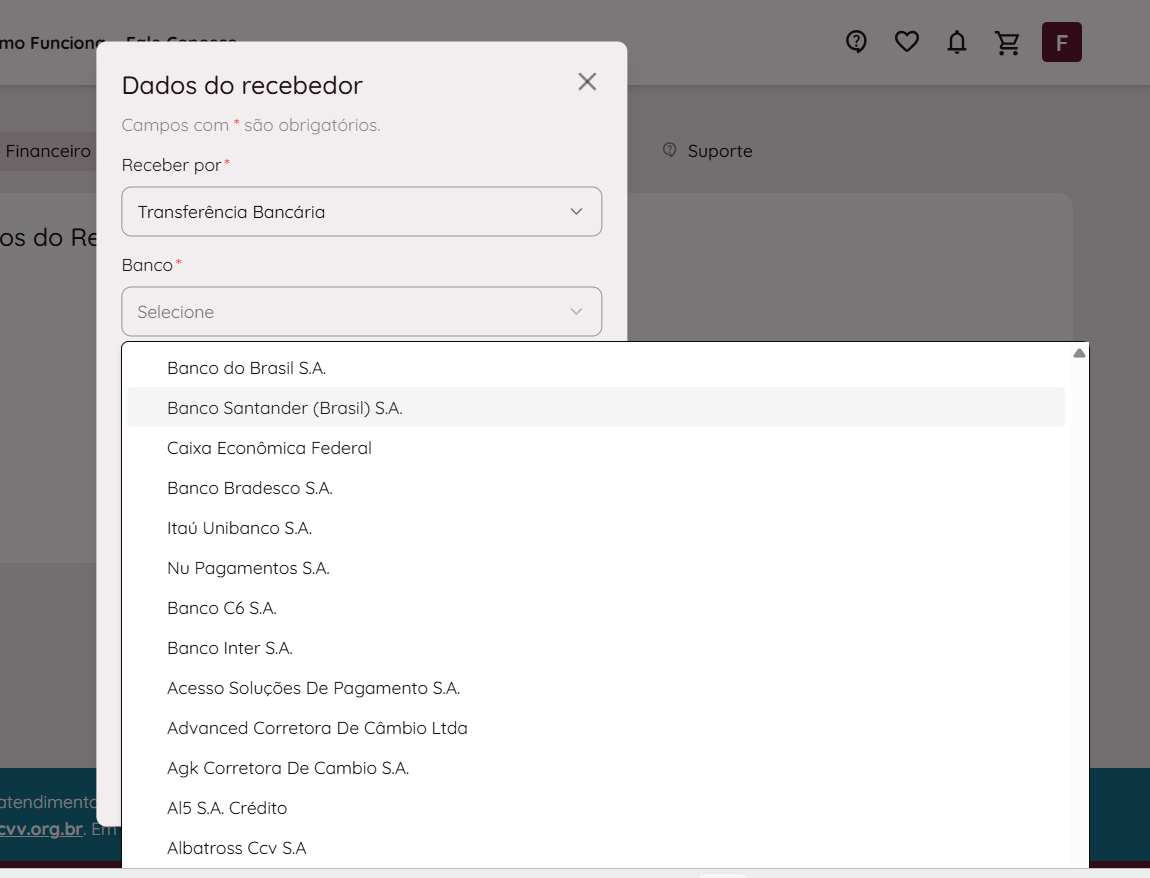Viewport: 1150px width, 878px height.
Task: Open notifications bell icon
Action: [x=957, y=42]
